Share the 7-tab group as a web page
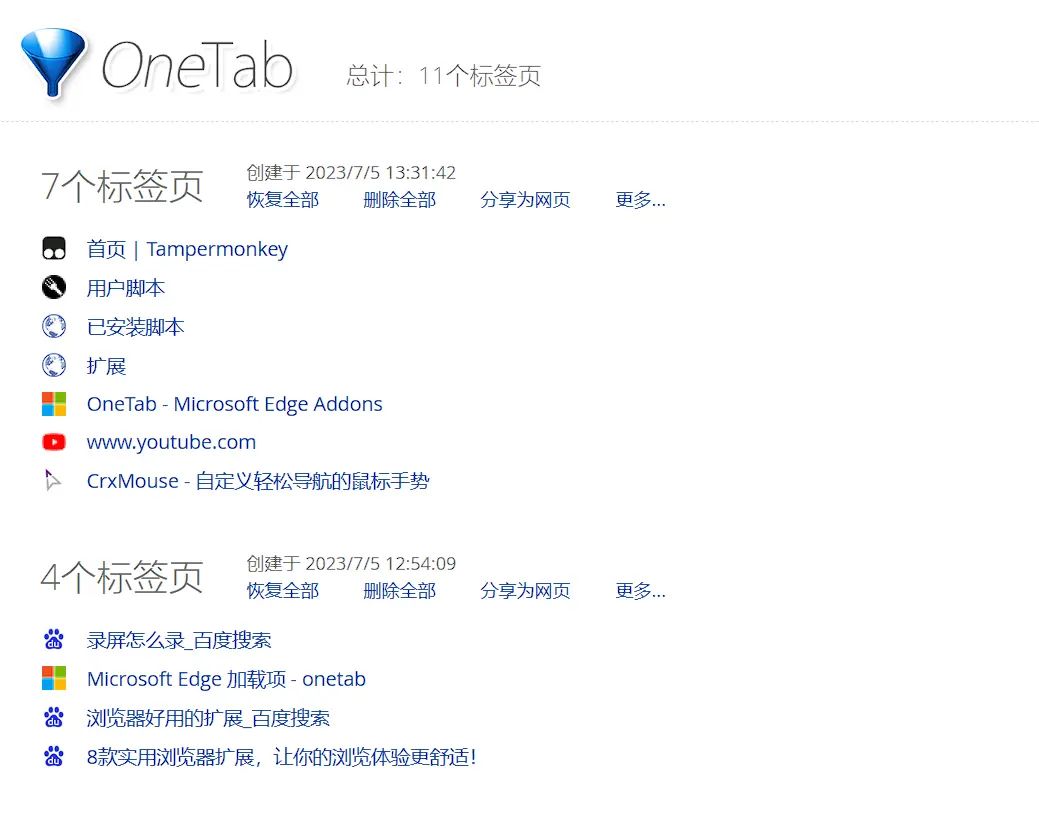 (x=525, y=200)
